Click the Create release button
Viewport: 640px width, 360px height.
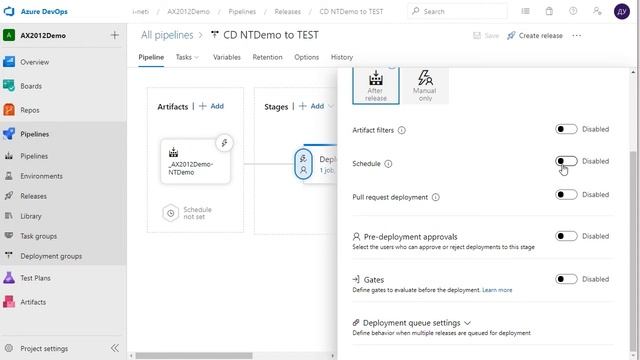tap(534, 36)
